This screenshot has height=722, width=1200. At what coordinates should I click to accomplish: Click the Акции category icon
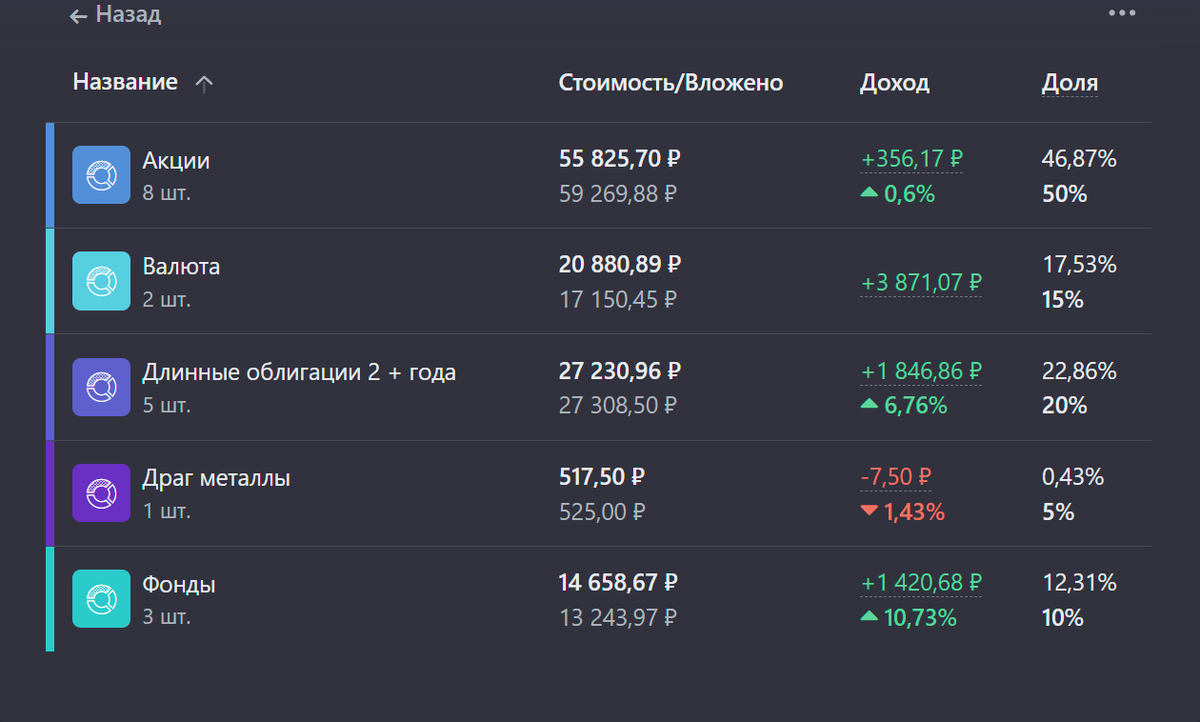pyautogui.click(x=101, y=175)
